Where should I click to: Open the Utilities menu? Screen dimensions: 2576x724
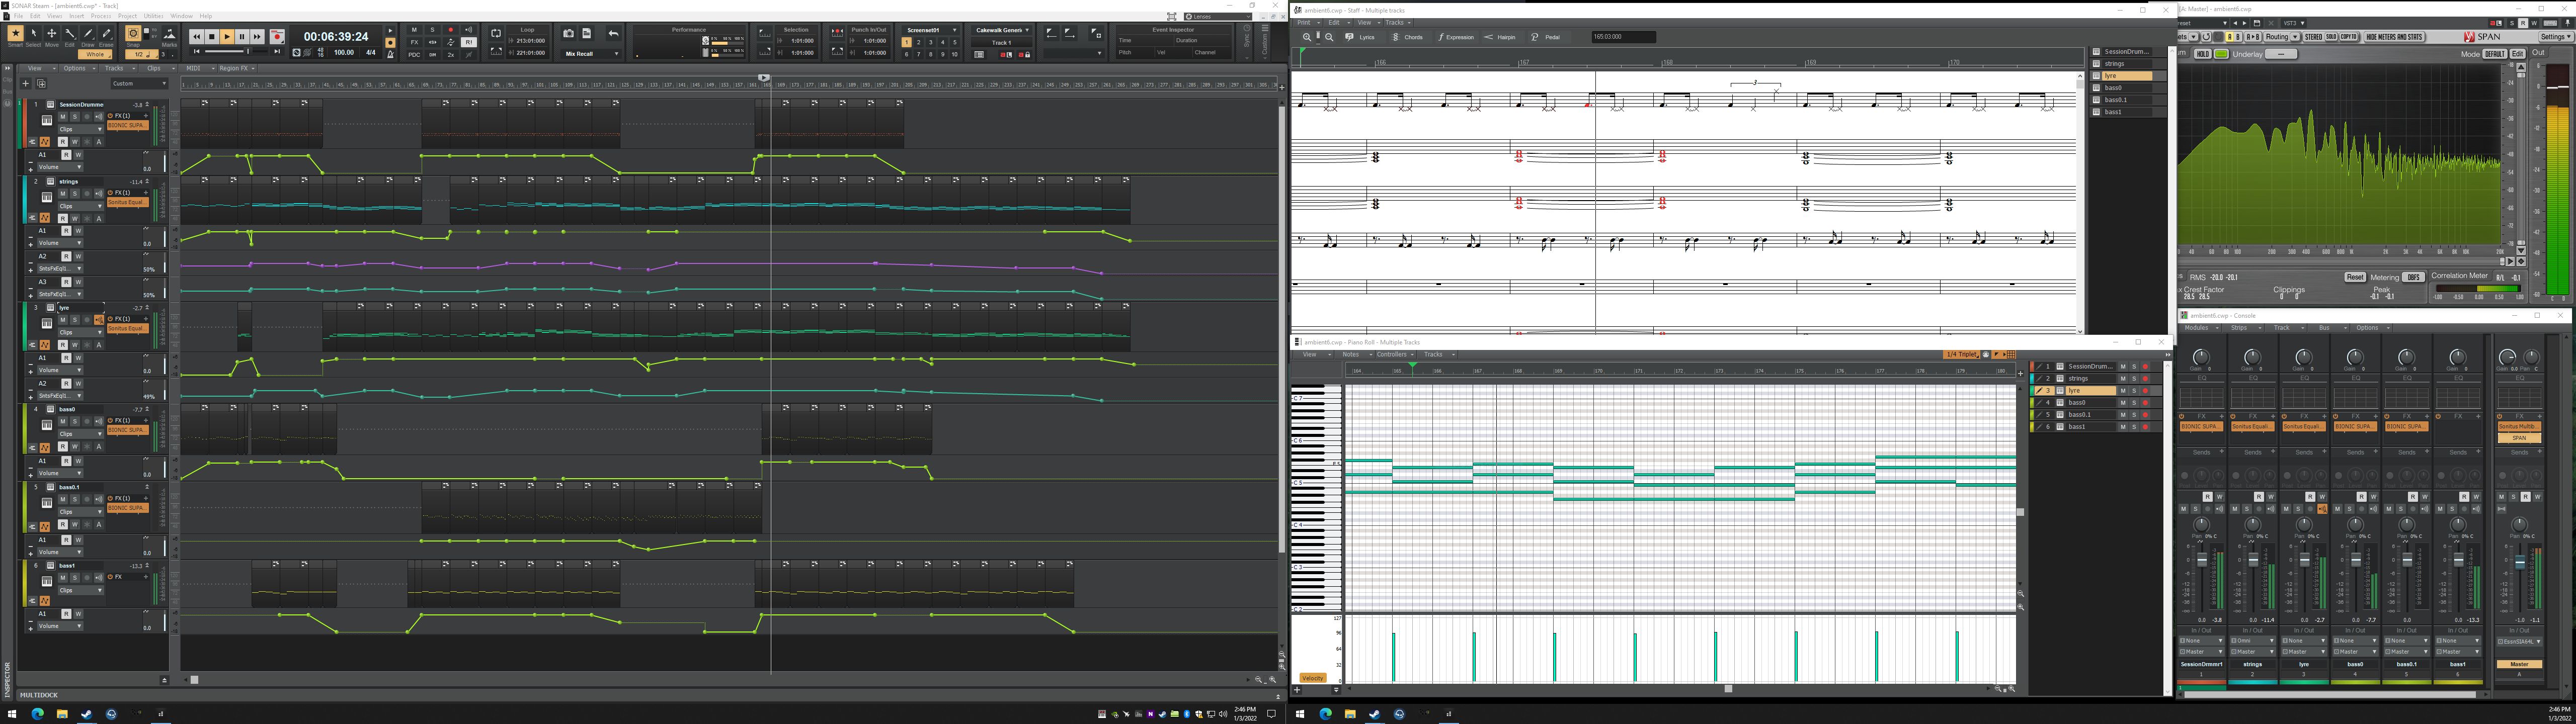point(154,16)
